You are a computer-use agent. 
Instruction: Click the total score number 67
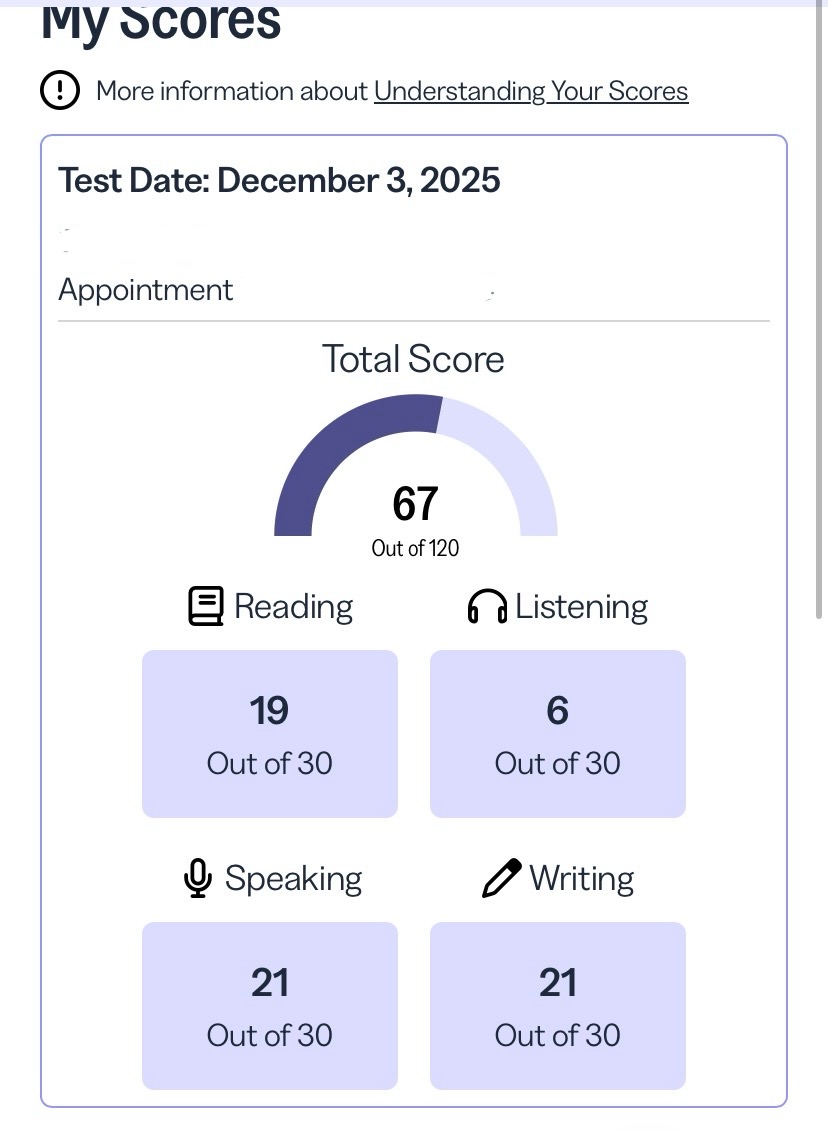pyautogui.click(x=415, y=504)
